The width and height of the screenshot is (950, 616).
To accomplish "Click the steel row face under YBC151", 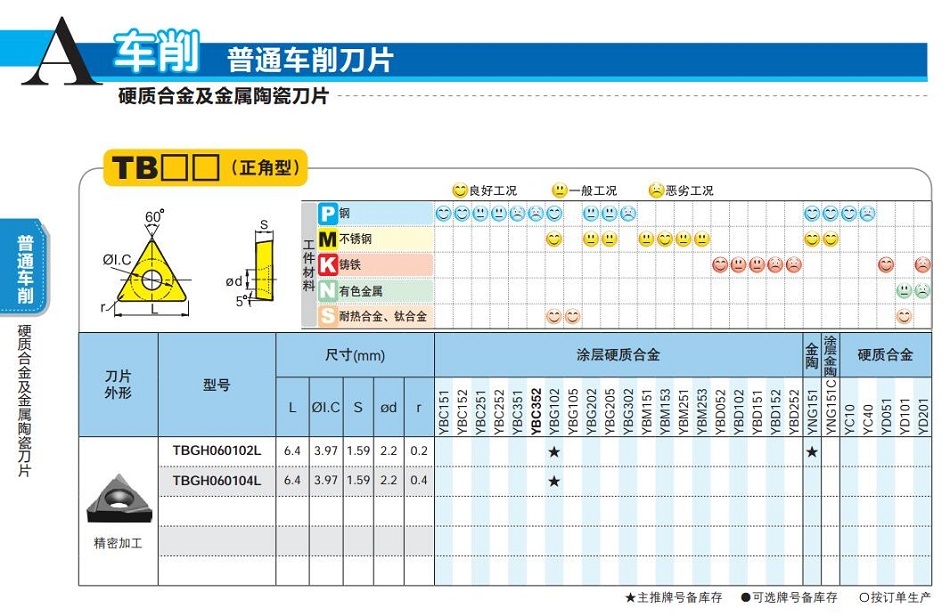I will (443, 213).
